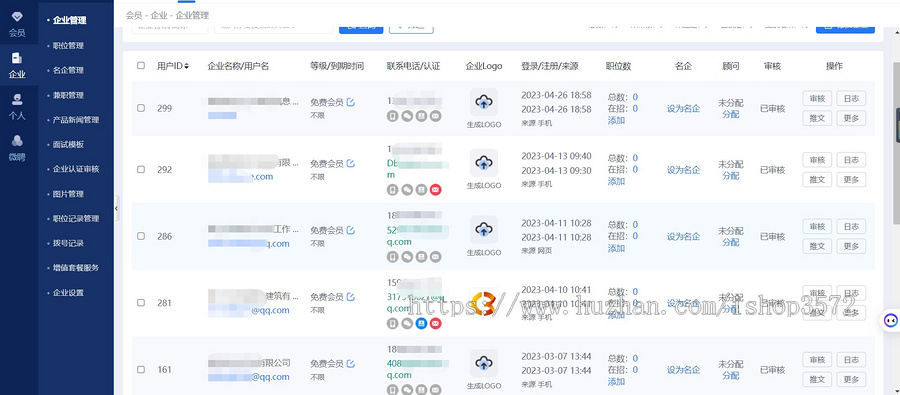Open 增值套餐服务 in the side menu
Screen dimensions: 900x395
tap(76, 268)
